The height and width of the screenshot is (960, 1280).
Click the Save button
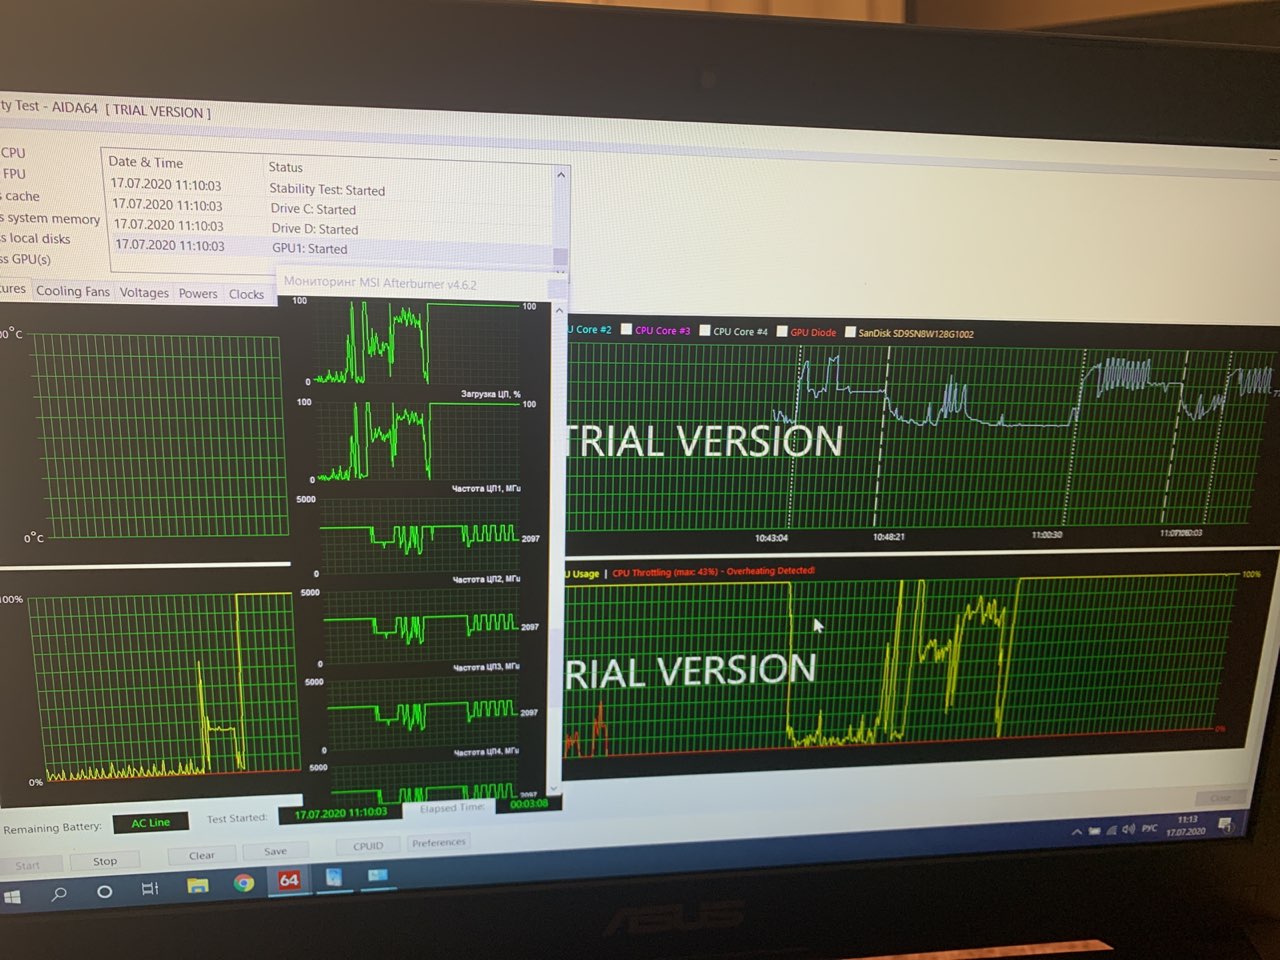pos(275,851)
